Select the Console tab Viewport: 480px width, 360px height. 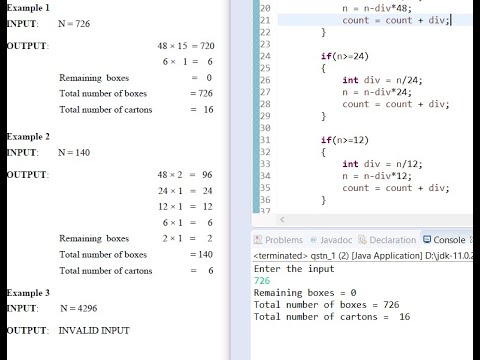(444, 240)
